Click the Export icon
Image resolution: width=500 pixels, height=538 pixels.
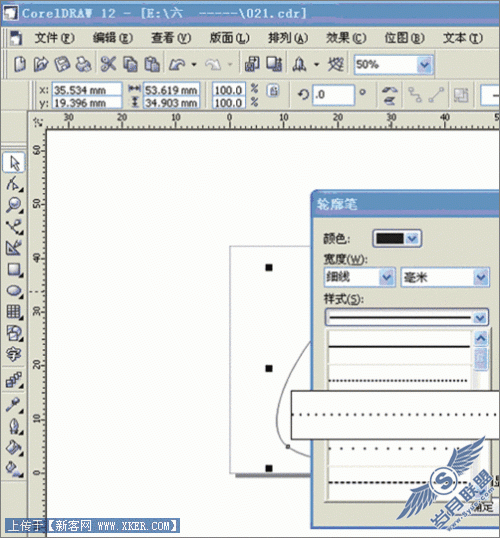point(274,64)
